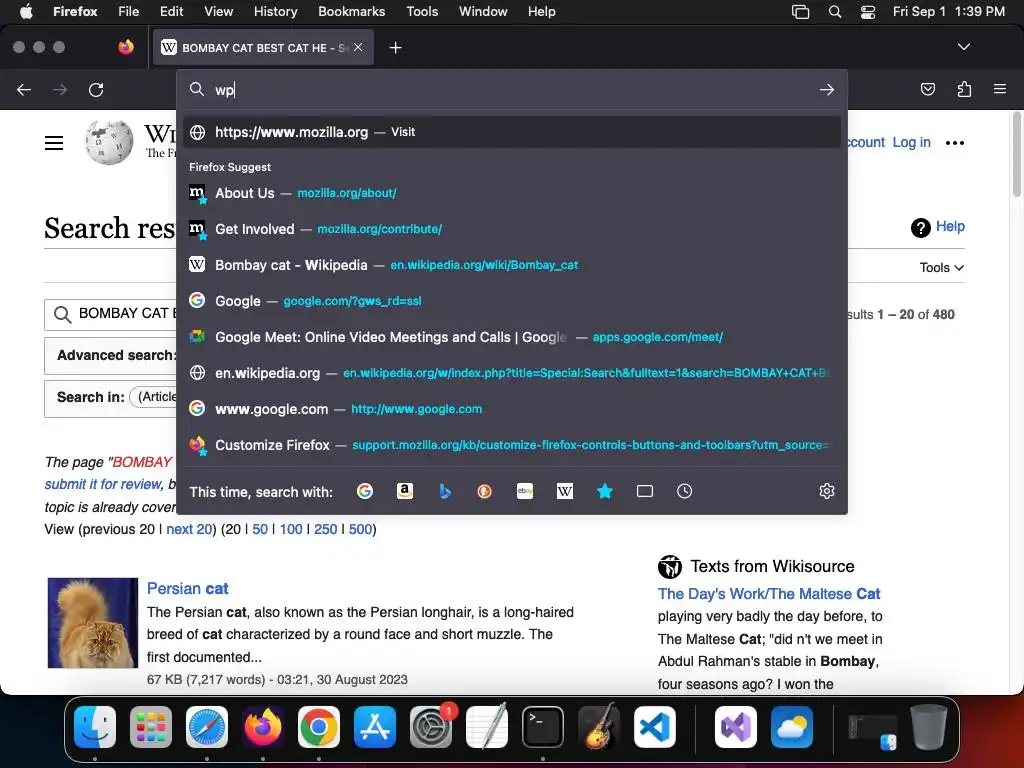Search this time with eBay

click(524, 491)
